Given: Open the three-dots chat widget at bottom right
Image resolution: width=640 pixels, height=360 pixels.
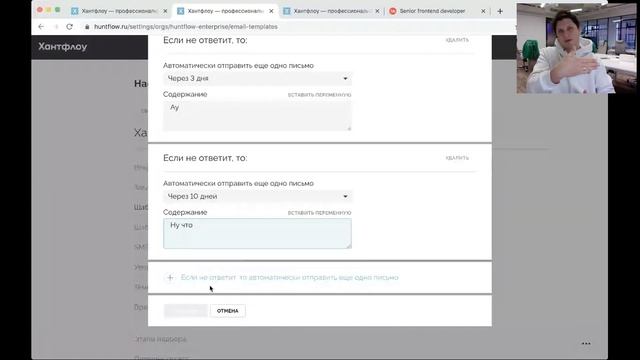Looking at the screenshot, I should pyautogui.click(x=586, y=344).
